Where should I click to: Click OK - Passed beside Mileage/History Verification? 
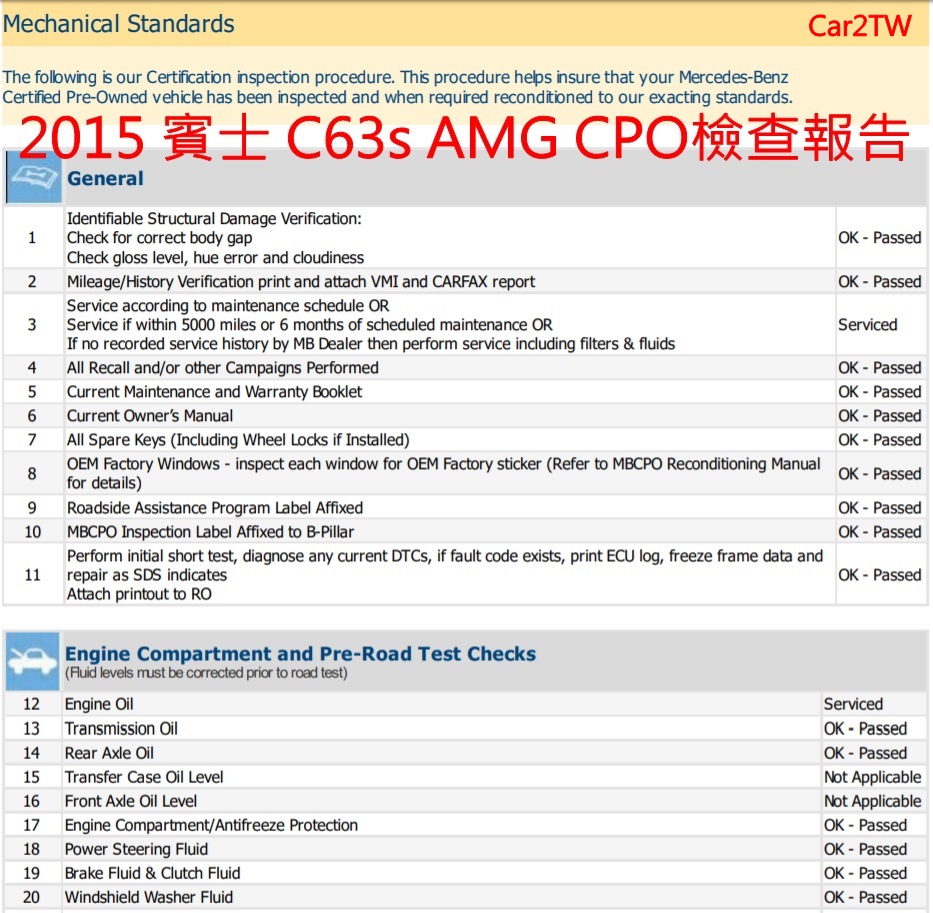point(879,282)
